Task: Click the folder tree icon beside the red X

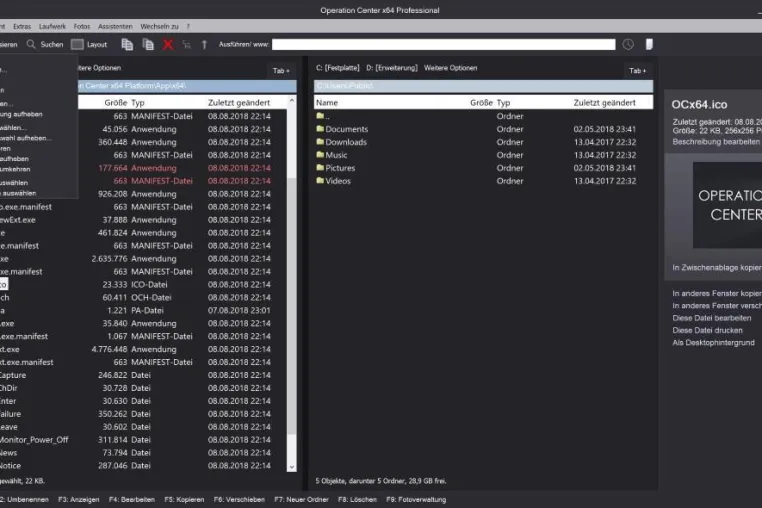Action: 186,45
